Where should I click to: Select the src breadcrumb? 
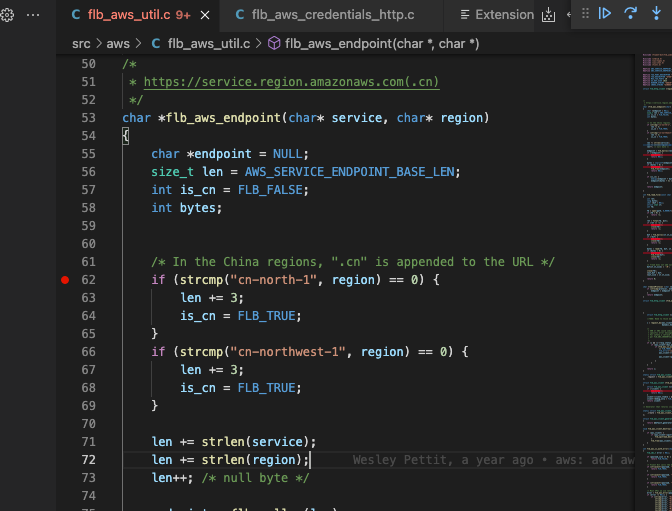coord(81,44)
